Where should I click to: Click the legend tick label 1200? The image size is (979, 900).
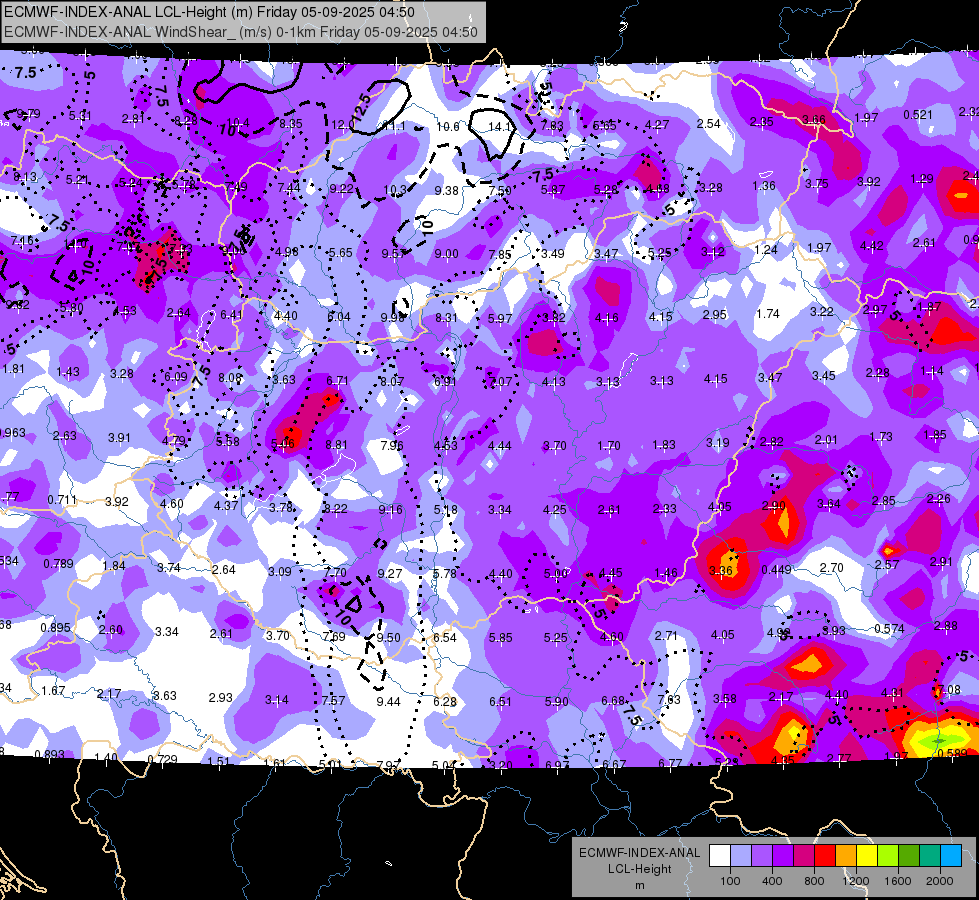pos(856,881)
